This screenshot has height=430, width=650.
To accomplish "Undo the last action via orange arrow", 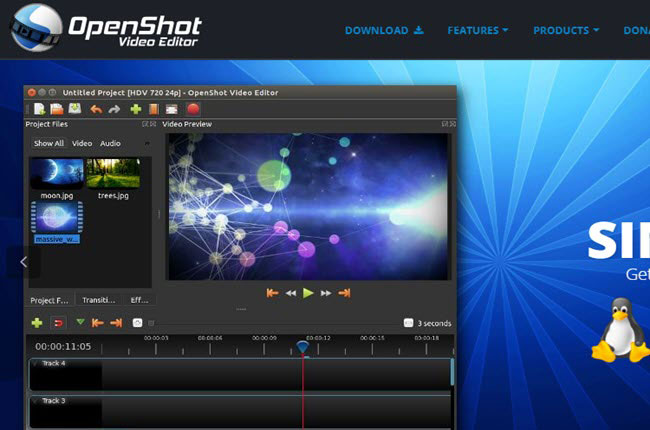I will pos(96,109).
